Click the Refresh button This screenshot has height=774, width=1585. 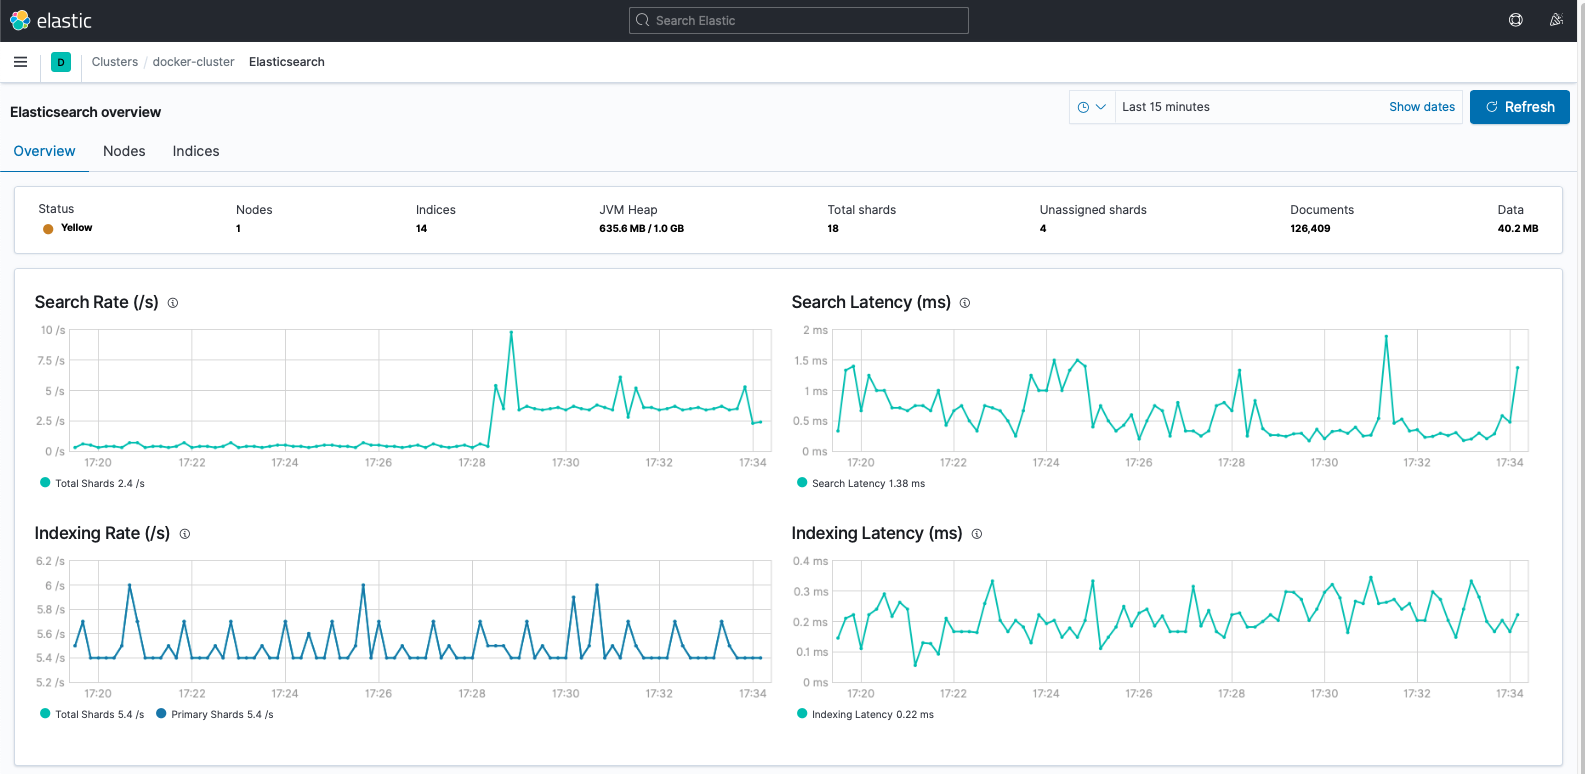(x=1520, y=107)
